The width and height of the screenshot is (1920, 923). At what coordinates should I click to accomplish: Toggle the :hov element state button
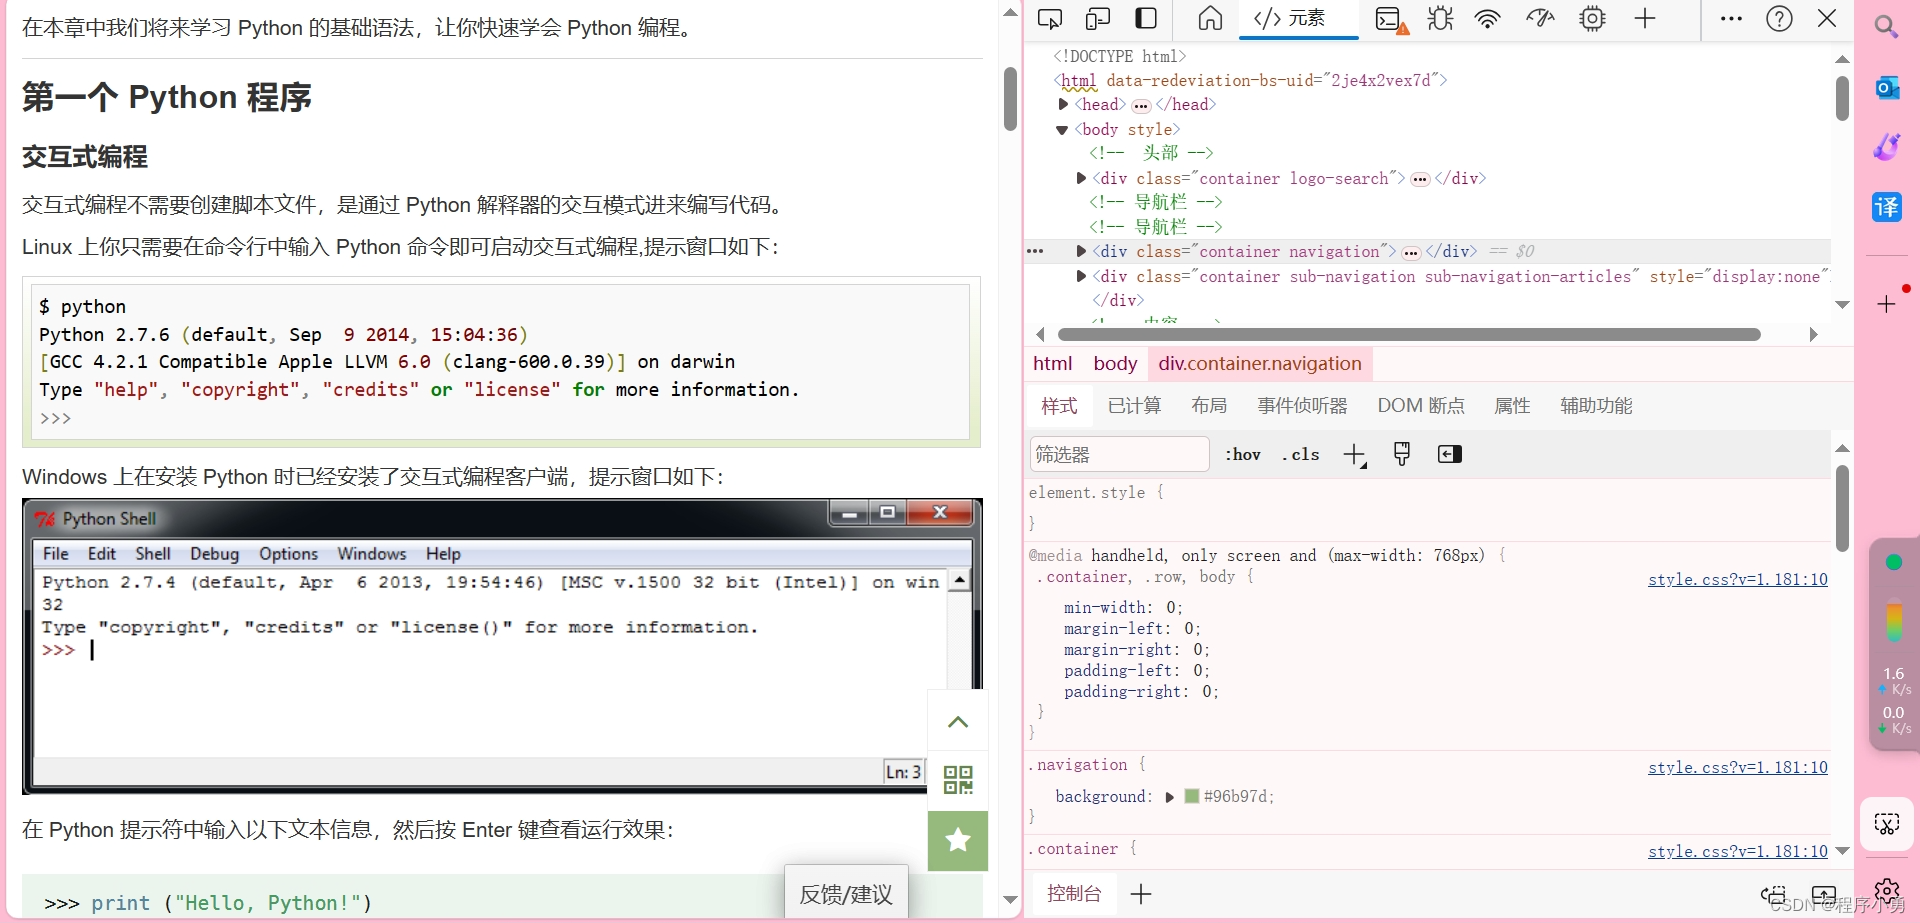[1243, 455]
